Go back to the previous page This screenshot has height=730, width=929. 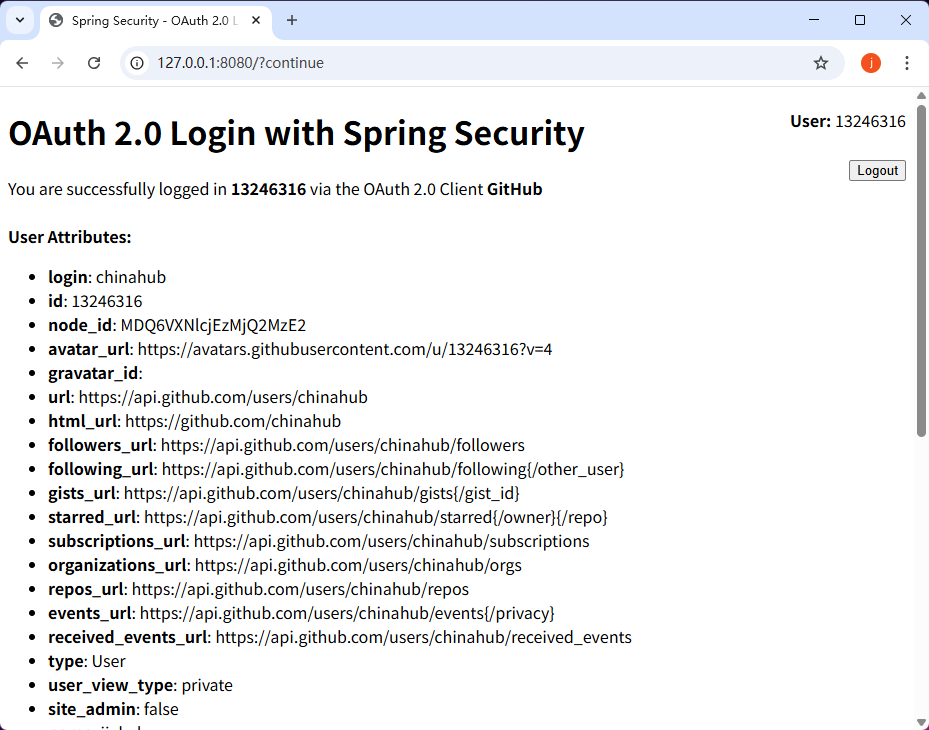pos(22,63)
